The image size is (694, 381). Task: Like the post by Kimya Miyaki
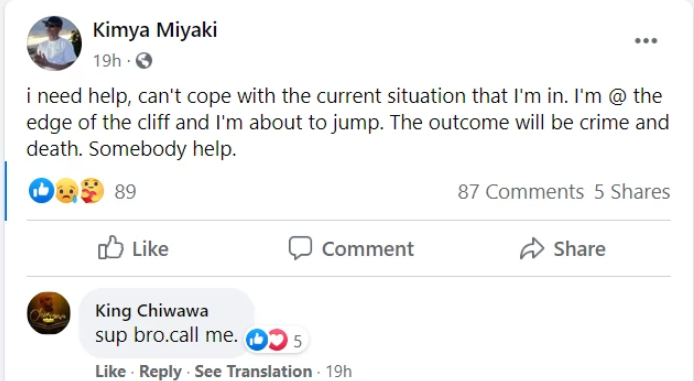[133, 248]
